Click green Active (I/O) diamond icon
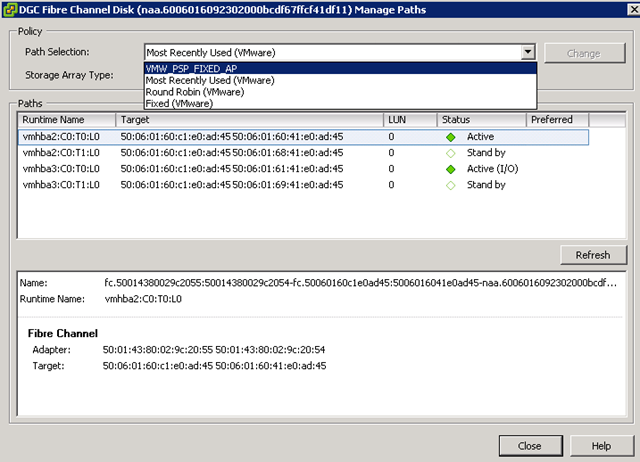The height and width of the screenshot is (462, 640). pyautogui.click(x=451, y=169)
